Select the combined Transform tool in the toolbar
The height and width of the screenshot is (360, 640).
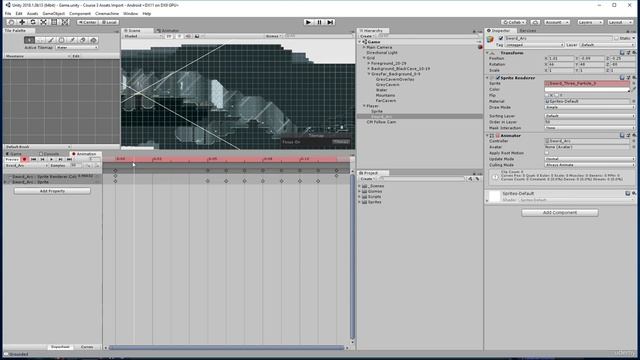[65, 22]
